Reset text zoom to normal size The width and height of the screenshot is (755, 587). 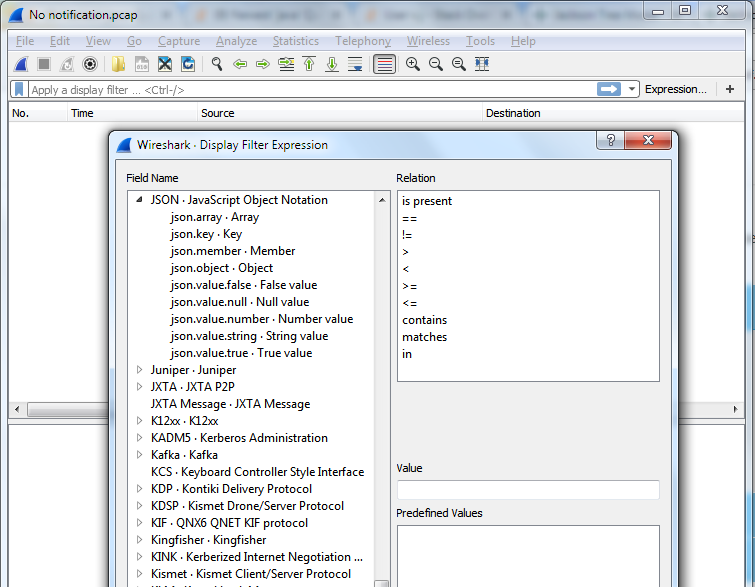(459, 64)
